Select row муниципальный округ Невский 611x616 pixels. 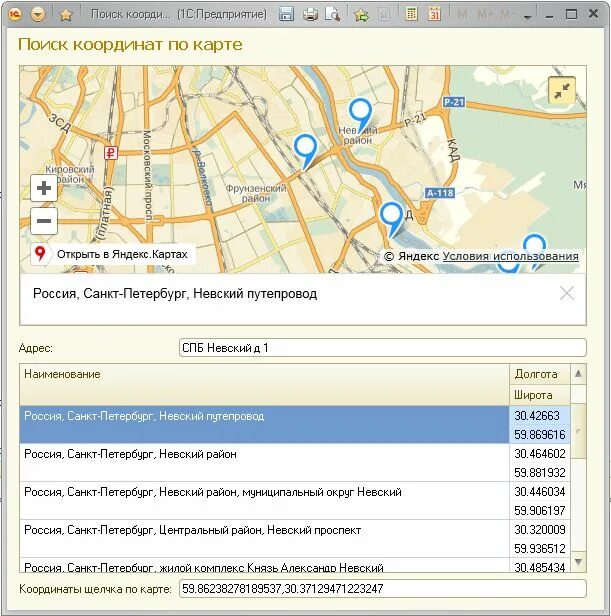(x=264, y=501)
